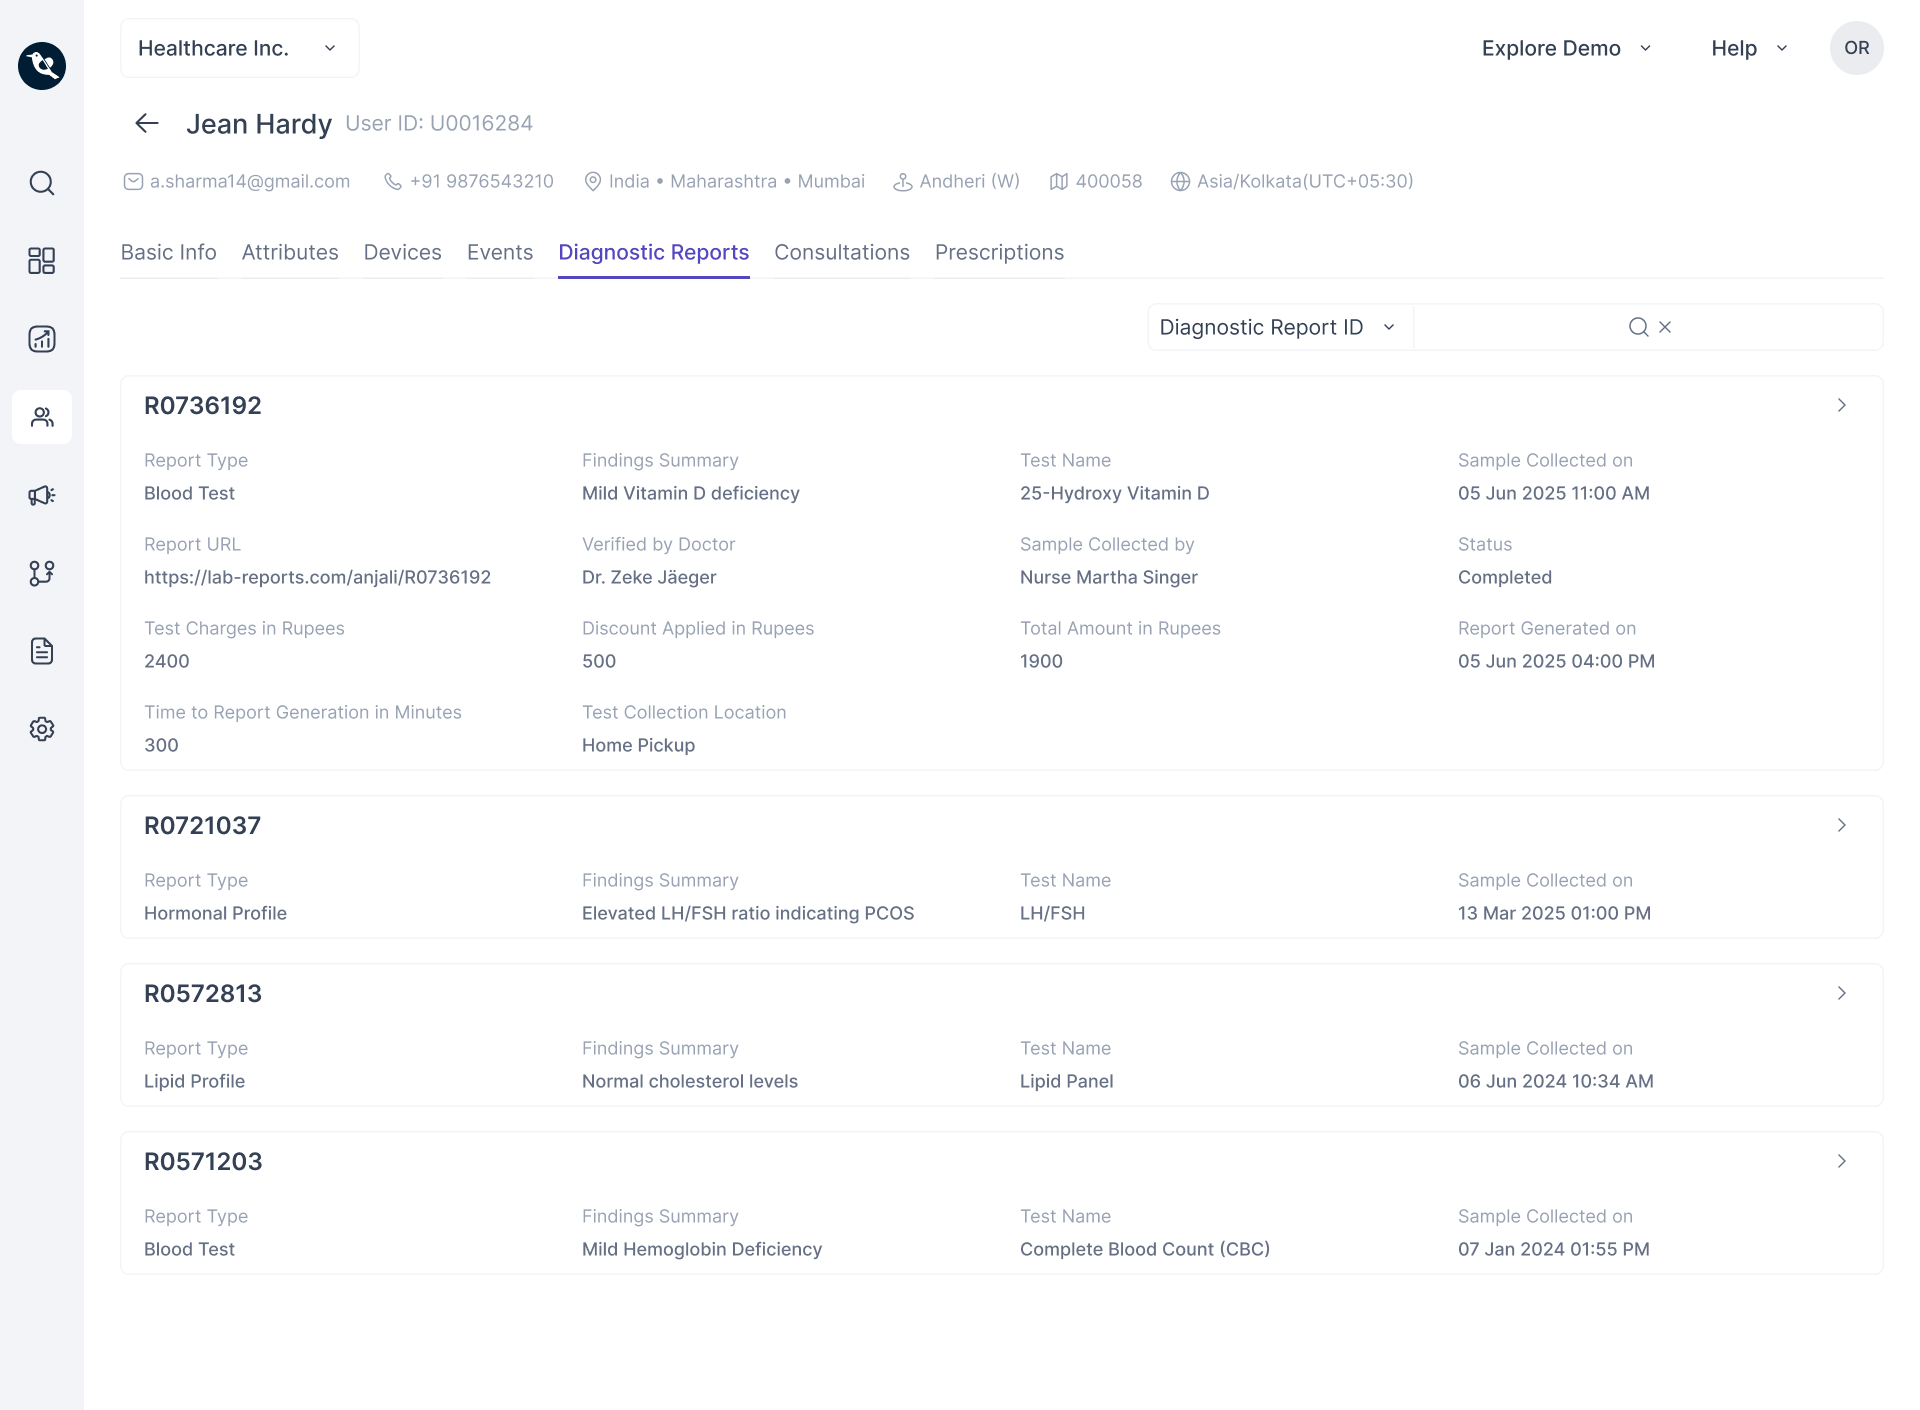
Task: Click the back arrow beside Jean Hardy
Action: [x=147, y=123]
